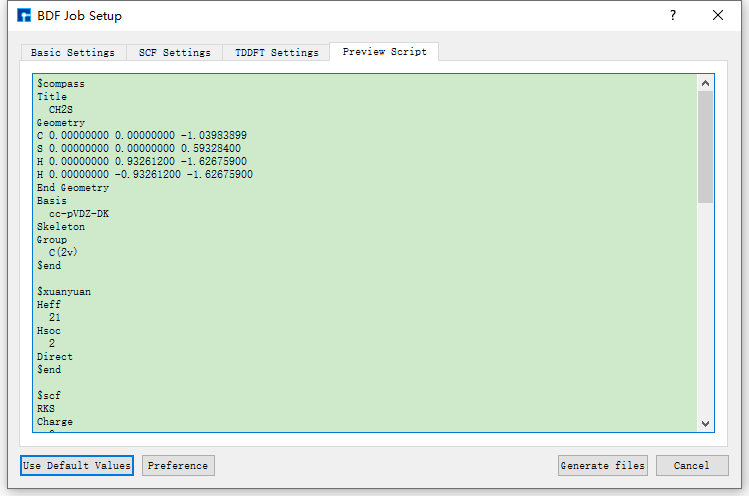The image size is (749, 496).
Task: Place cursor on the $xuanyuan line
Action: click(64, 292)
